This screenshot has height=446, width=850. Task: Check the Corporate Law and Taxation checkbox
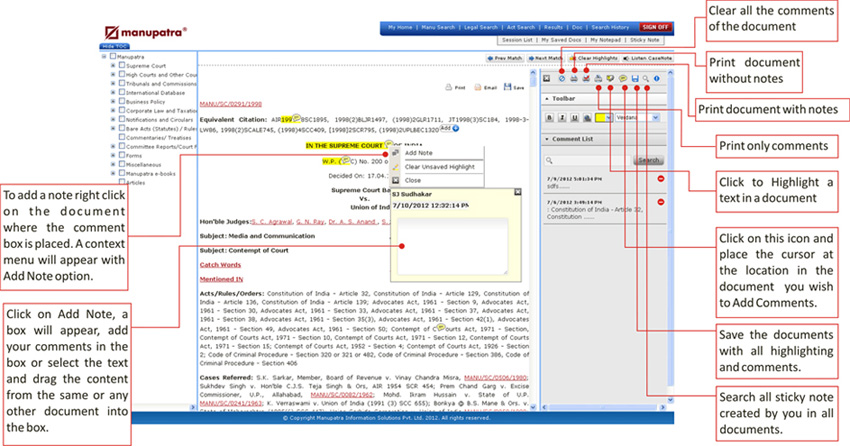click(x=122, y=110)
